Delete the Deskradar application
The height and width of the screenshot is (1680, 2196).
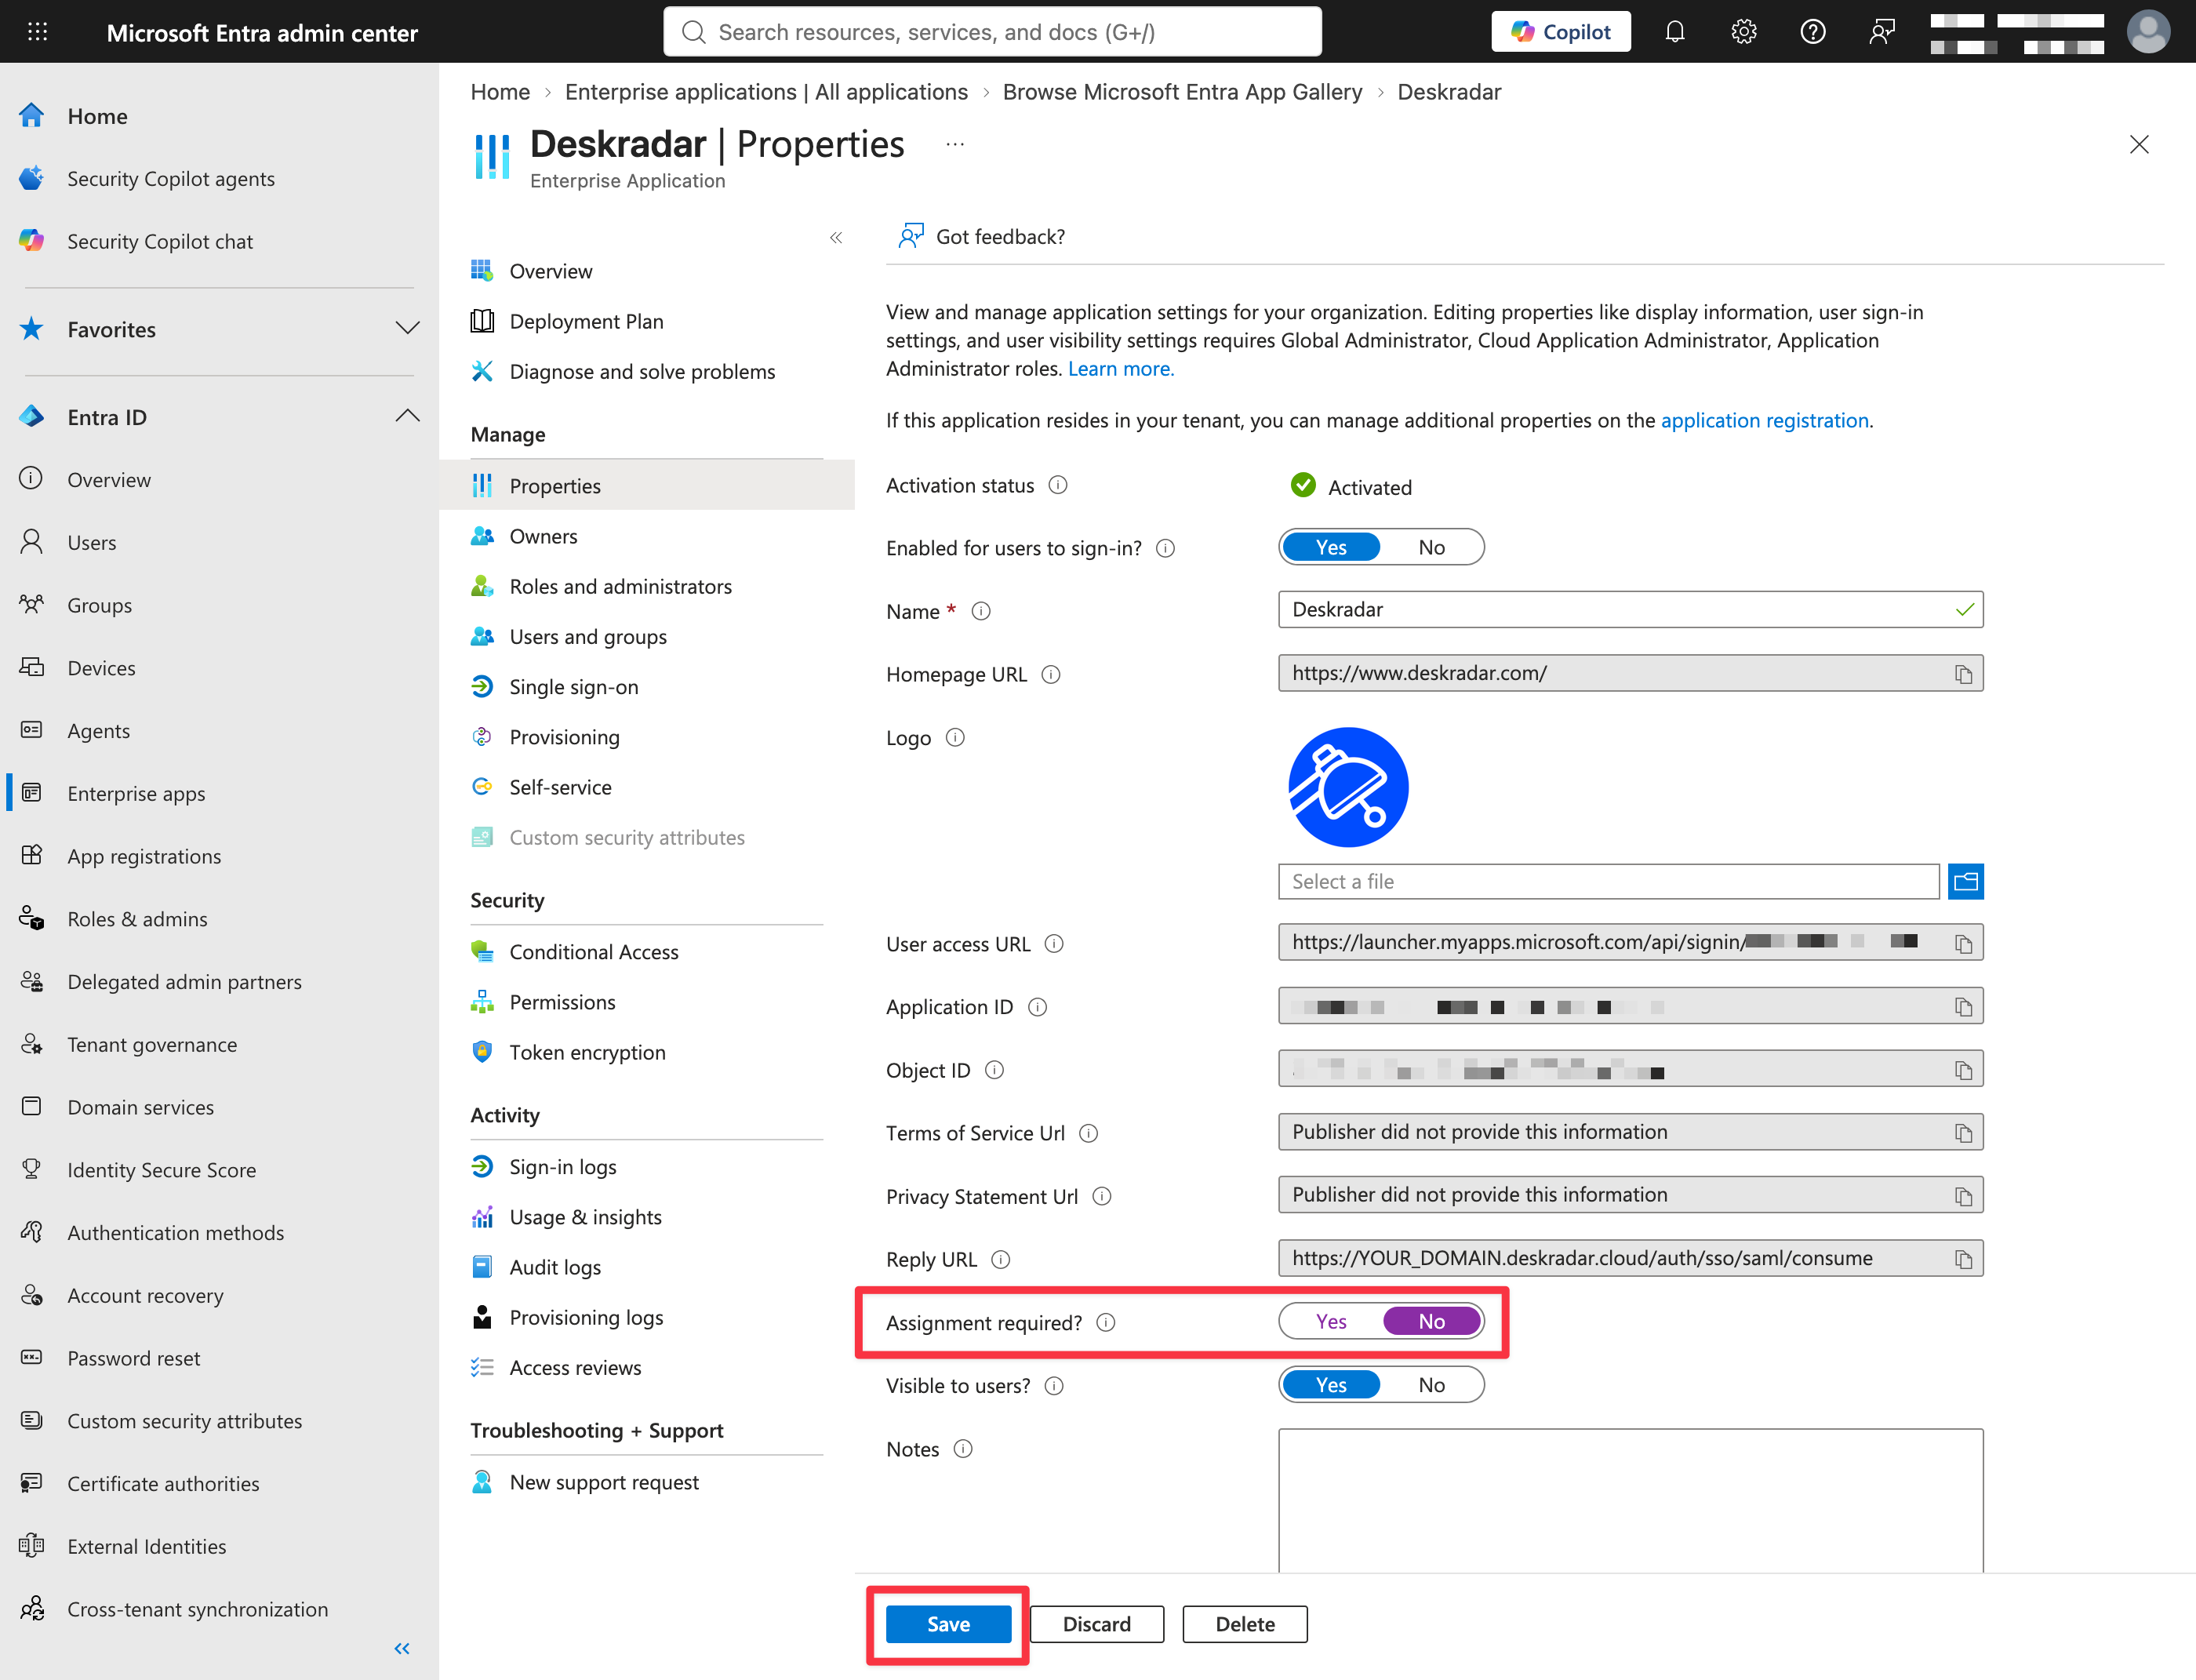pyautogui.click(x=1244, y=1624)
